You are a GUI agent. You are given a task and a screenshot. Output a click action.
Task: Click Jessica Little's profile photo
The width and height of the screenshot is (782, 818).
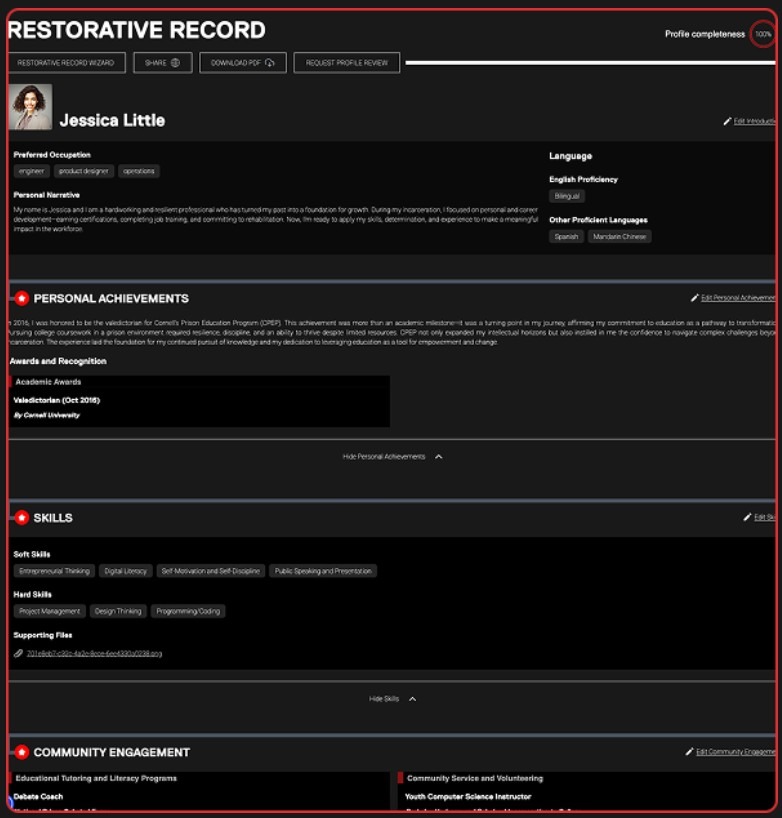[x=30, y=106]
